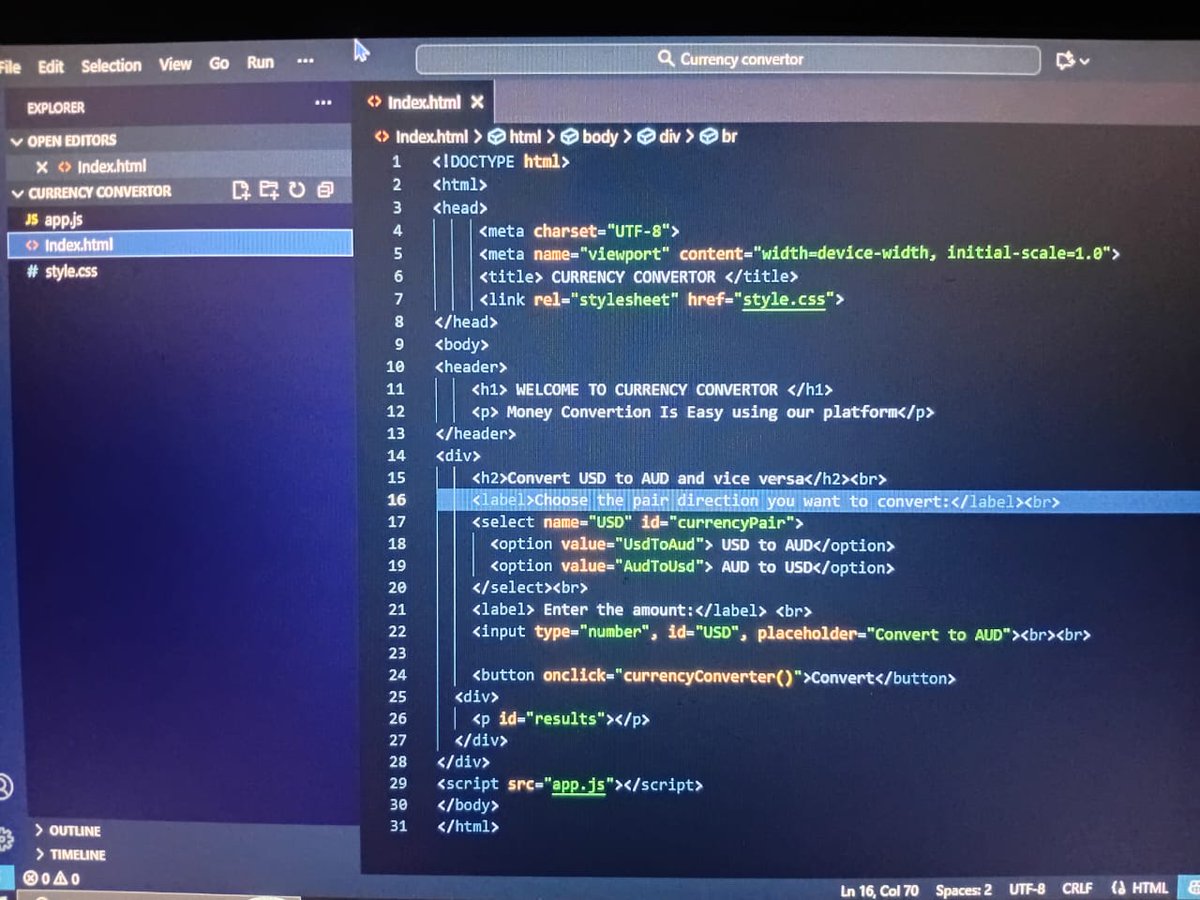Follow the app.js link in script tag
The width and height of the screenshot is (1200, 900).
pos(579,785)
